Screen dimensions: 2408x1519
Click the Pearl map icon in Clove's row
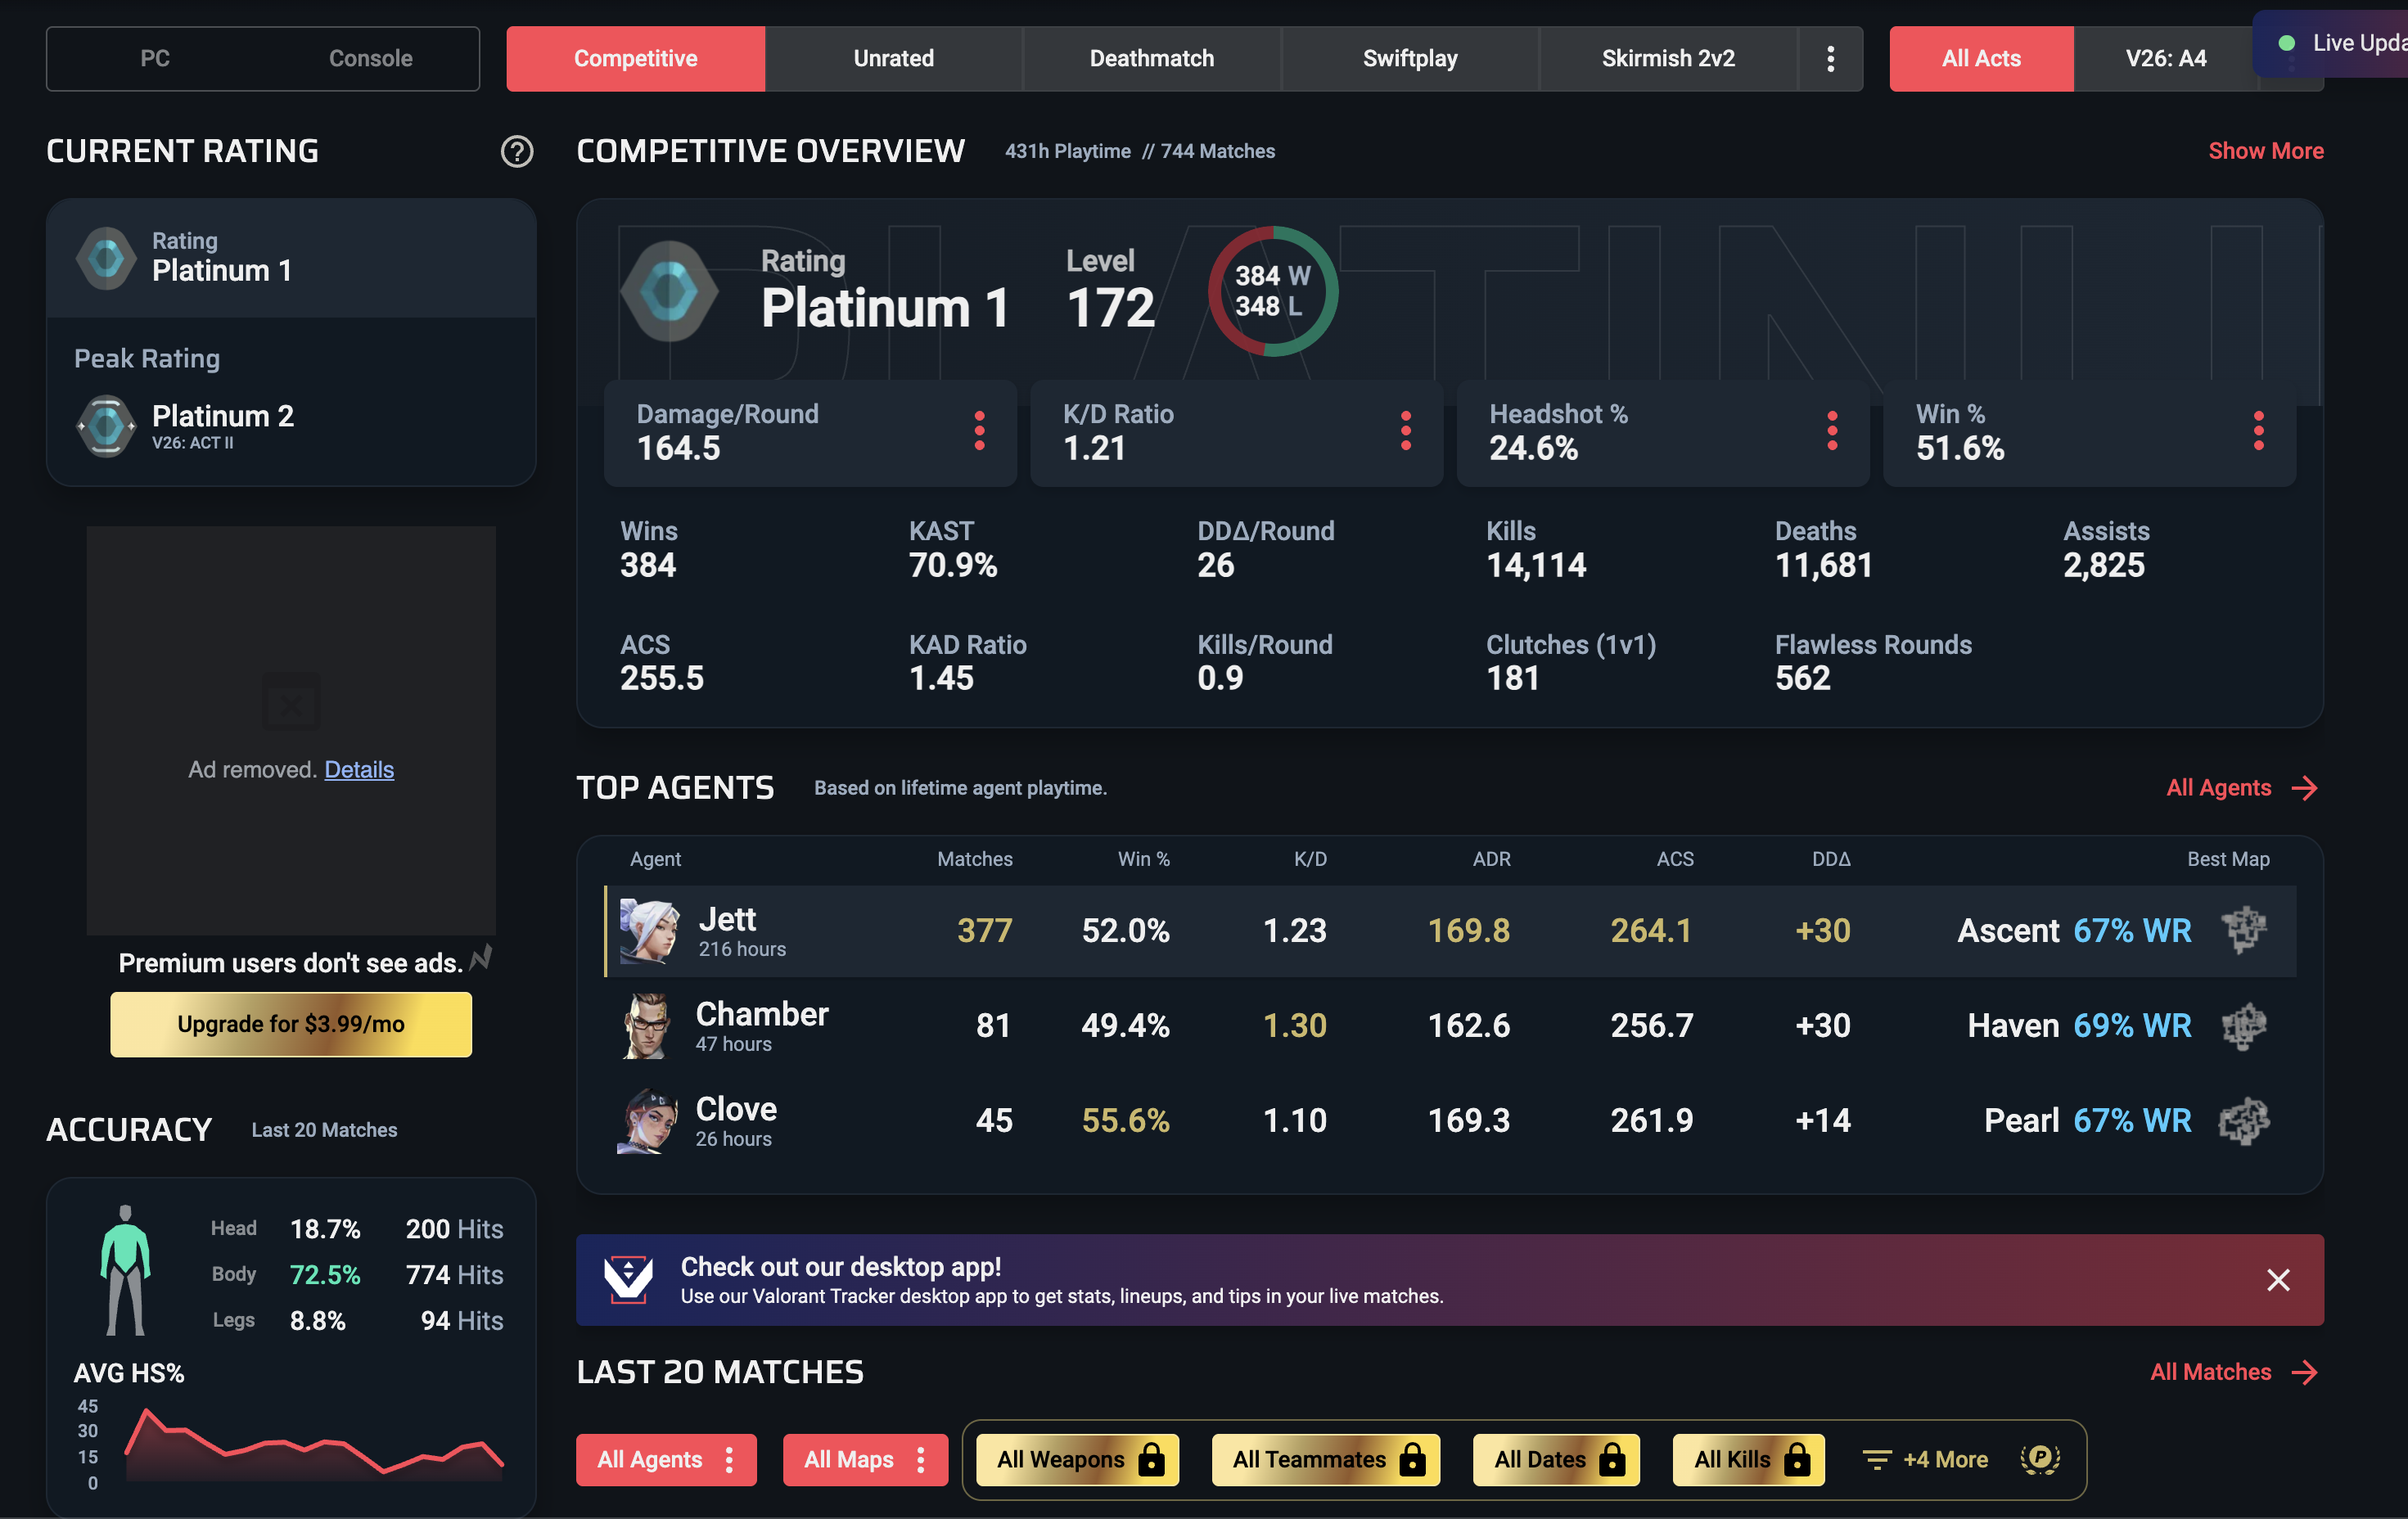pyautogui.click(x=2244, y=1121)
